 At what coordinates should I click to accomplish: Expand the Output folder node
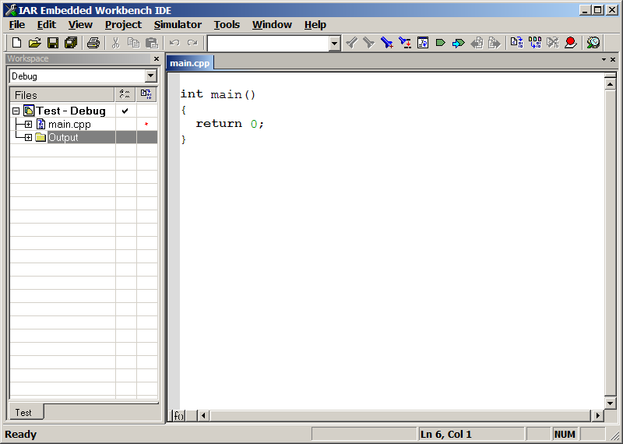click(x=28, y=138)
